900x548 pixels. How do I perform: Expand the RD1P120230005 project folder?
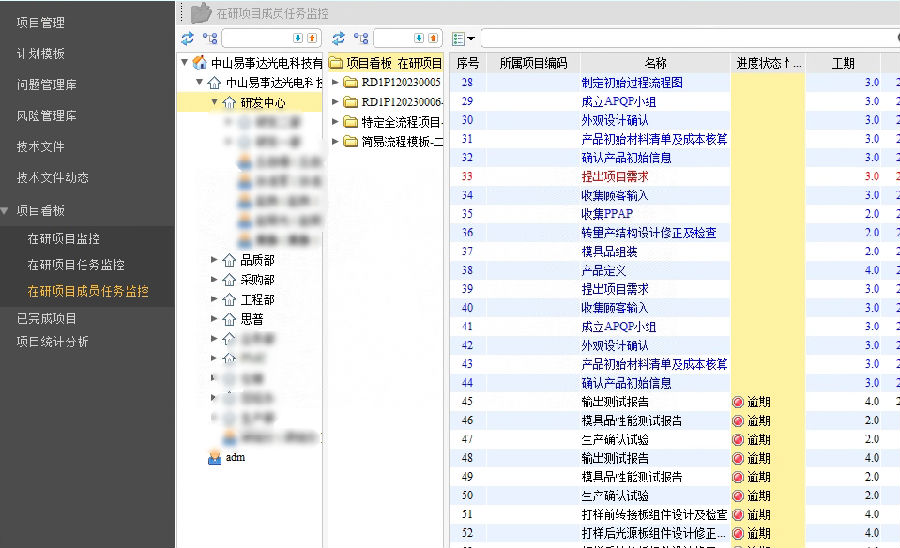pos(335,82)
